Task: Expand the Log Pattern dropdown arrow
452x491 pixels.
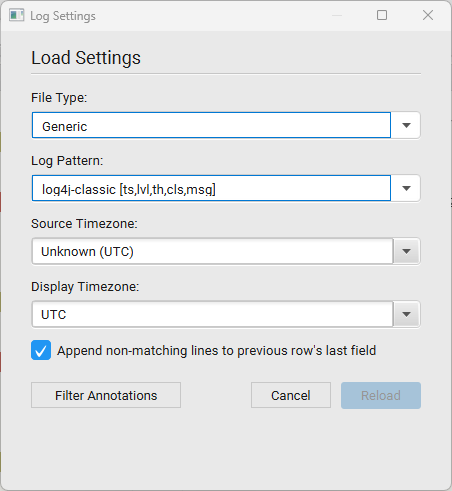Action: click(406, 188)
